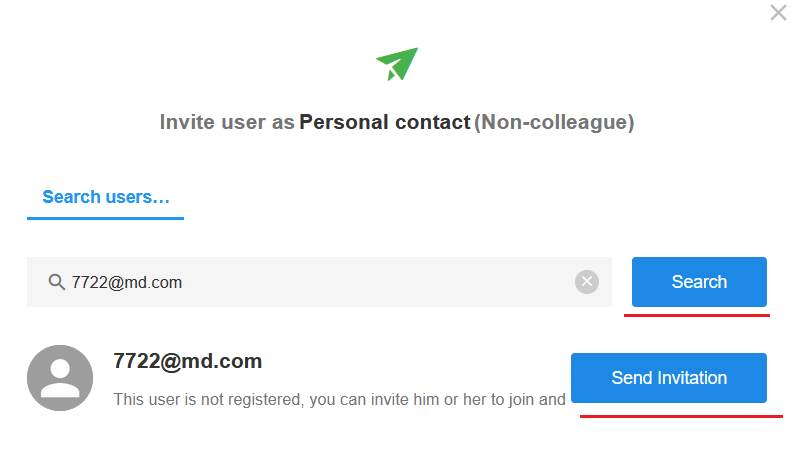
Task: Click the red line under Send Invitation
Action: click(x=680, y=416)
